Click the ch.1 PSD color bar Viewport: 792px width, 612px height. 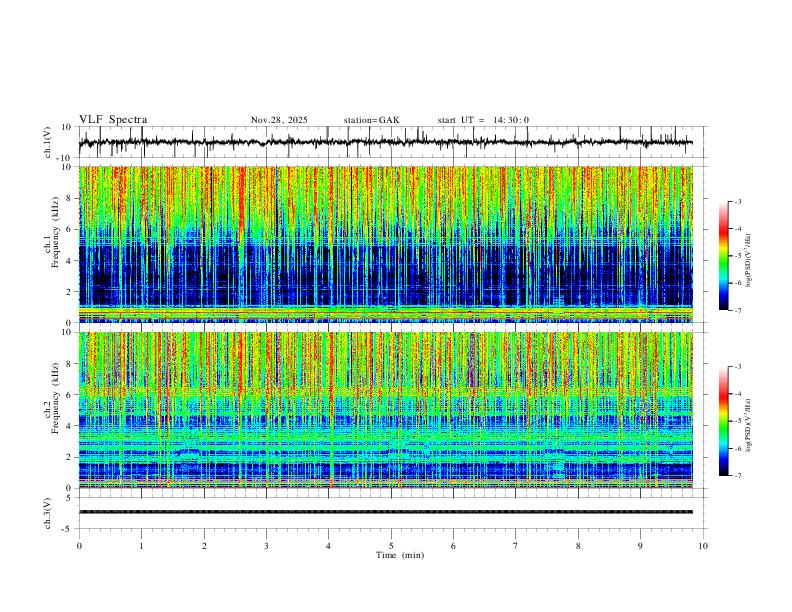(x=723, y=255)
